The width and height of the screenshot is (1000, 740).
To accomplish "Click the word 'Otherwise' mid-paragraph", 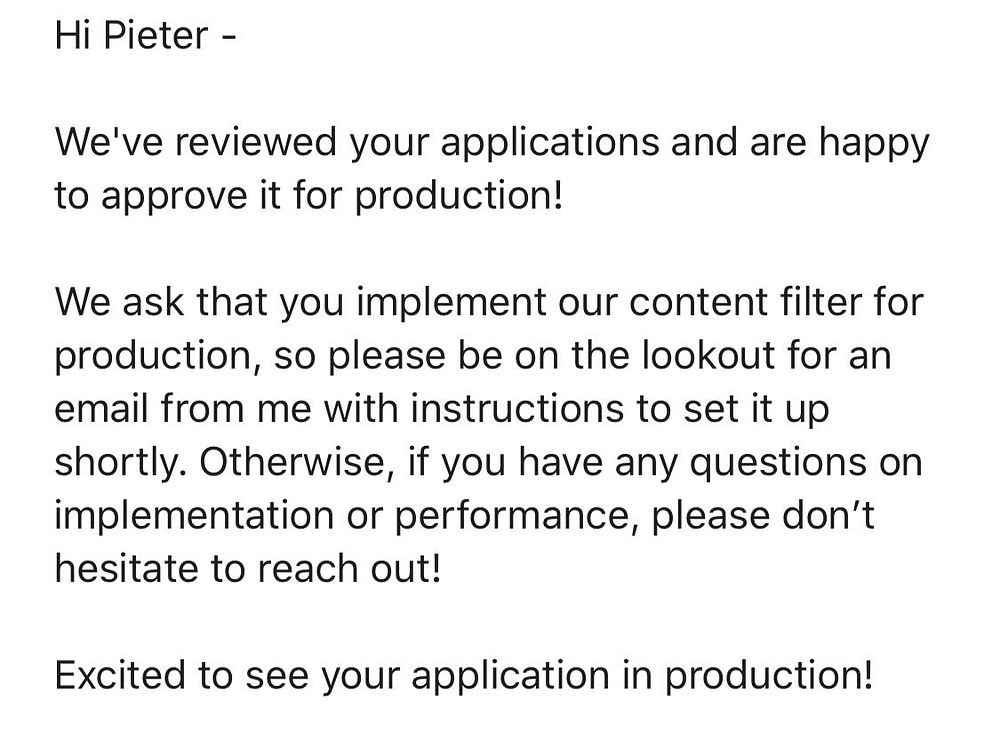I will (301, 463).
